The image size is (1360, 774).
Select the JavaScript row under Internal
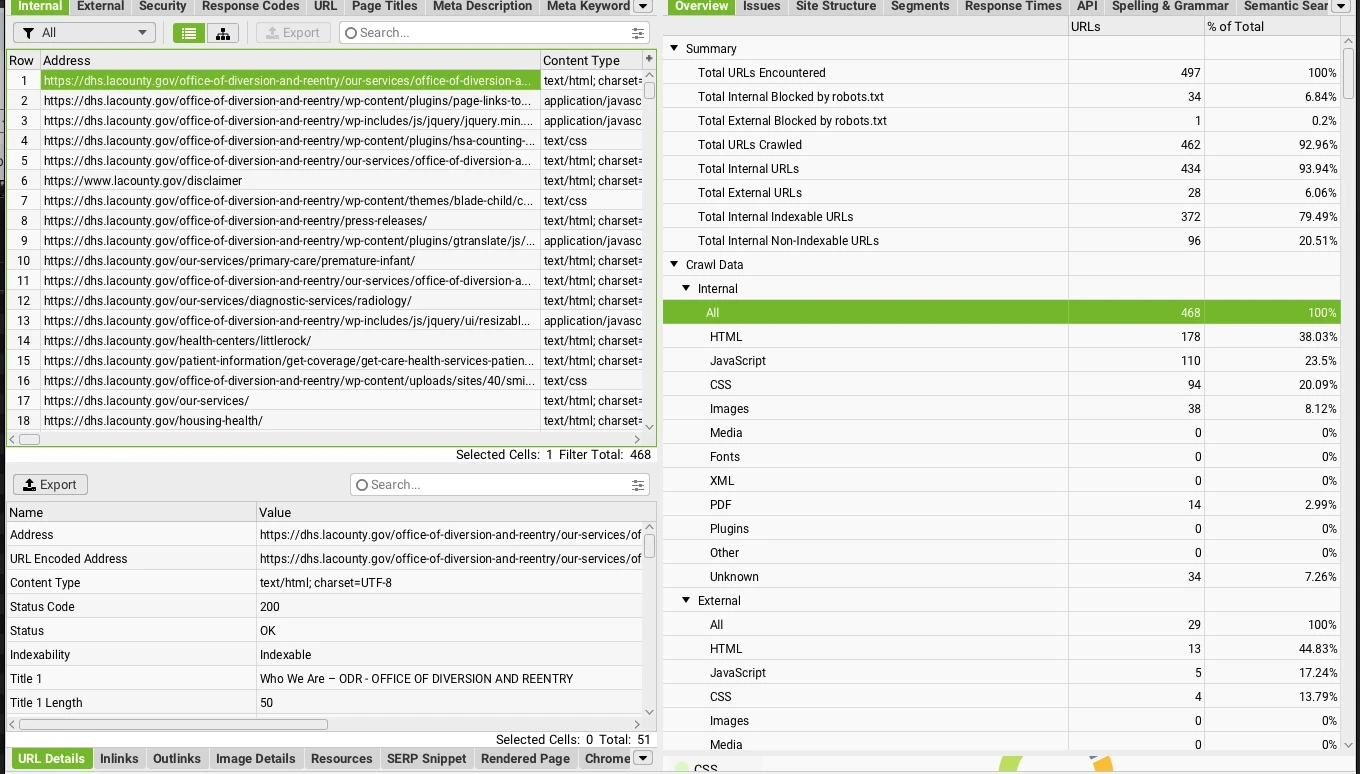point(1001,361)
